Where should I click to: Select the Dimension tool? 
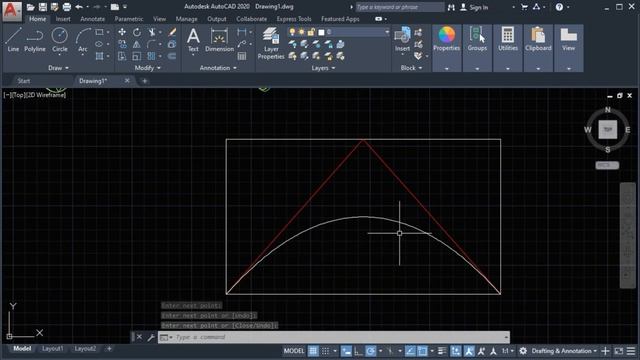pyautogui.click(x=219, y=40)
